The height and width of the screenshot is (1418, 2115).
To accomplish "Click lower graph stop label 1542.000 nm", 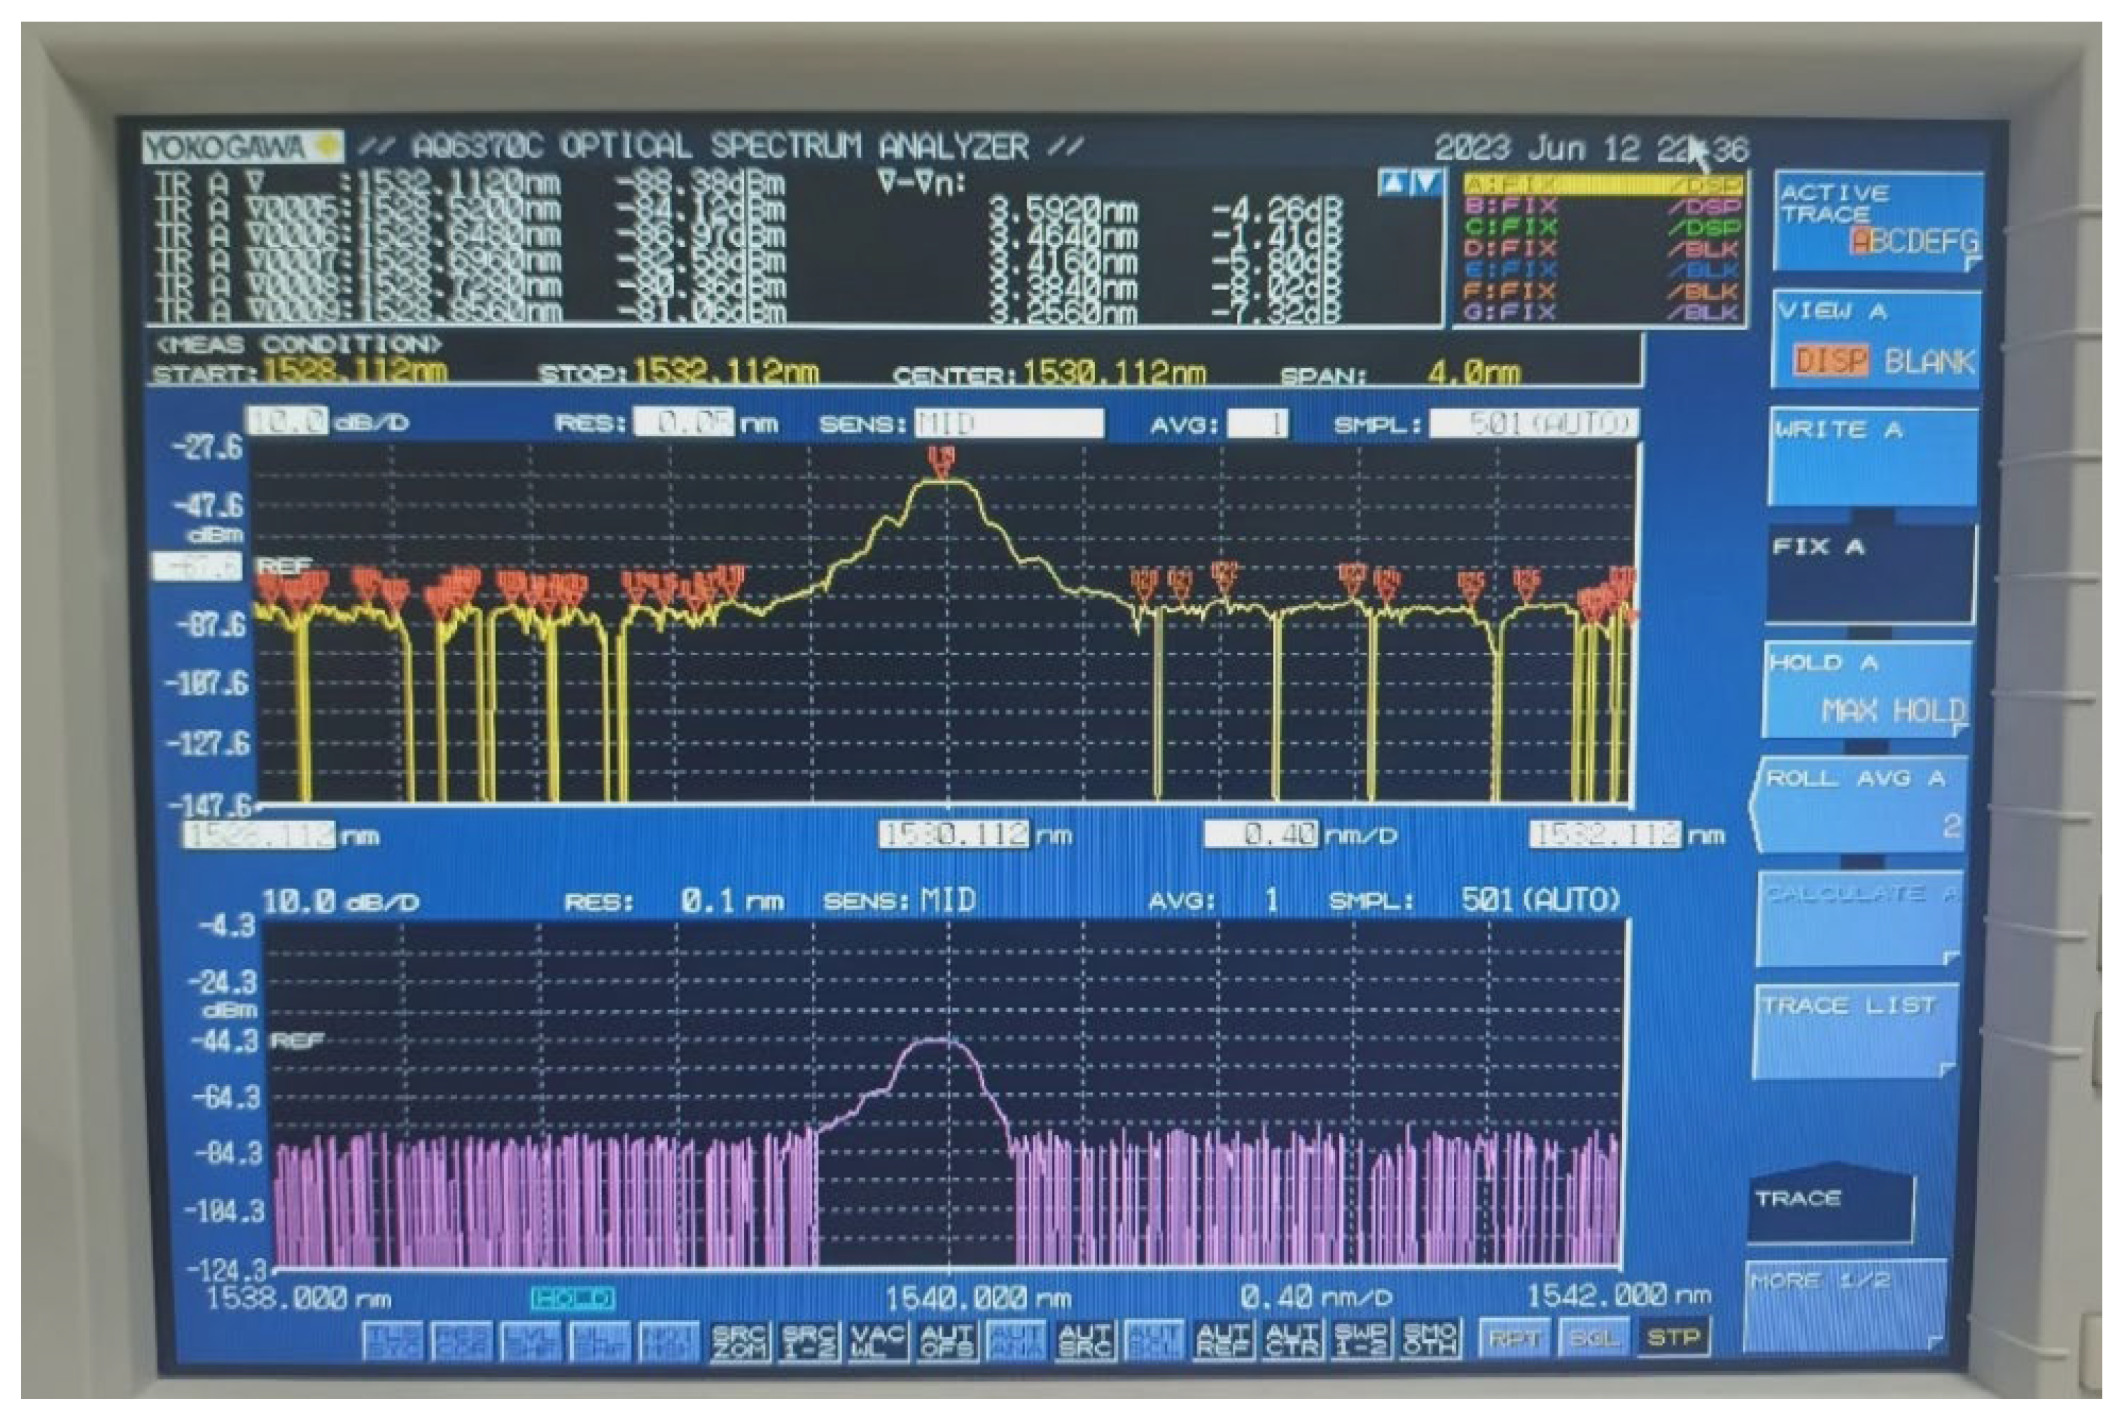I will (1617, 1297).
